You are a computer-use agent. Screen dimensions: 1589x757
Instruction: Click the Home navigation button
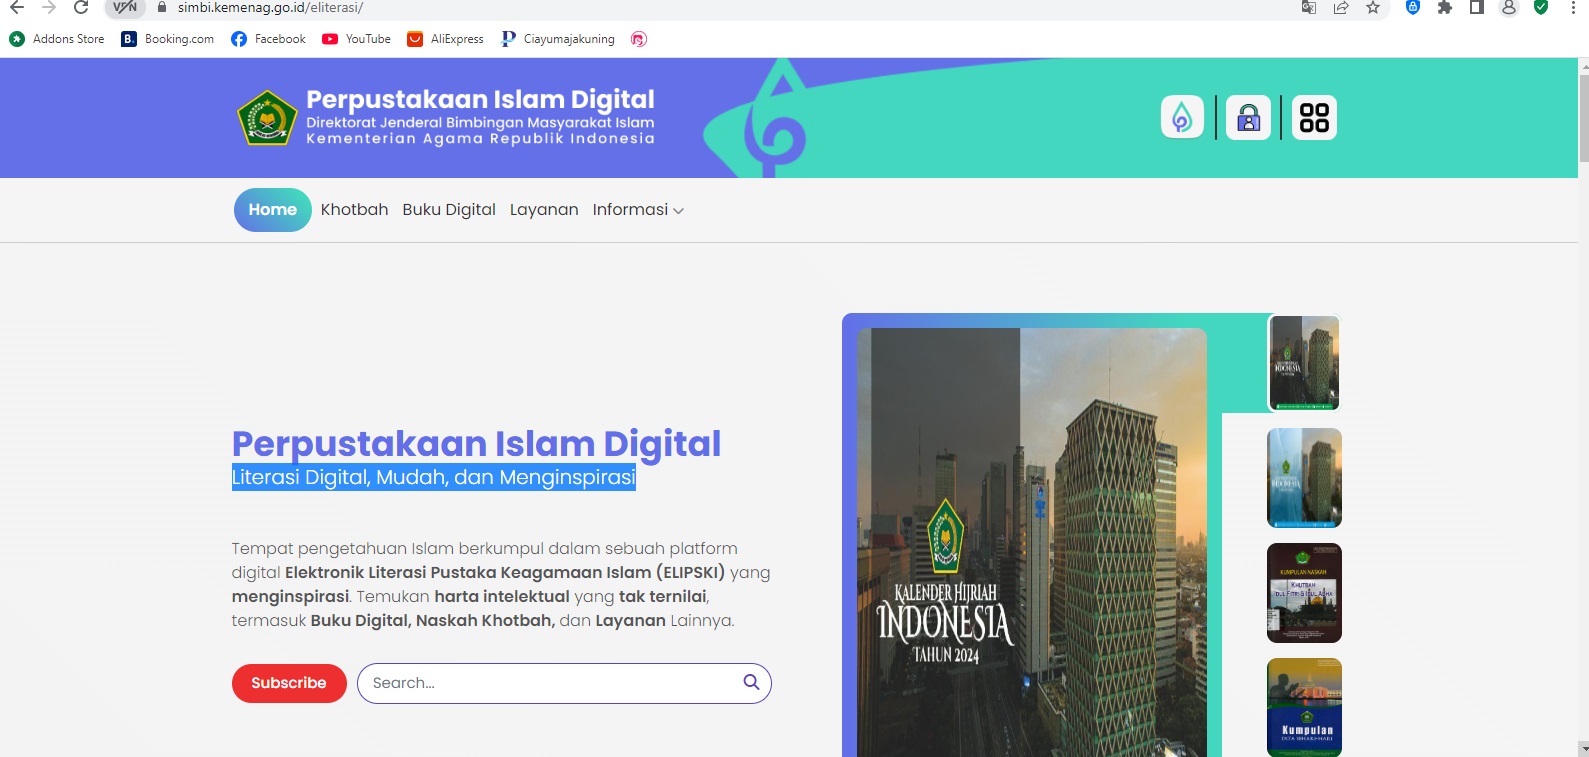click(272, 210)
